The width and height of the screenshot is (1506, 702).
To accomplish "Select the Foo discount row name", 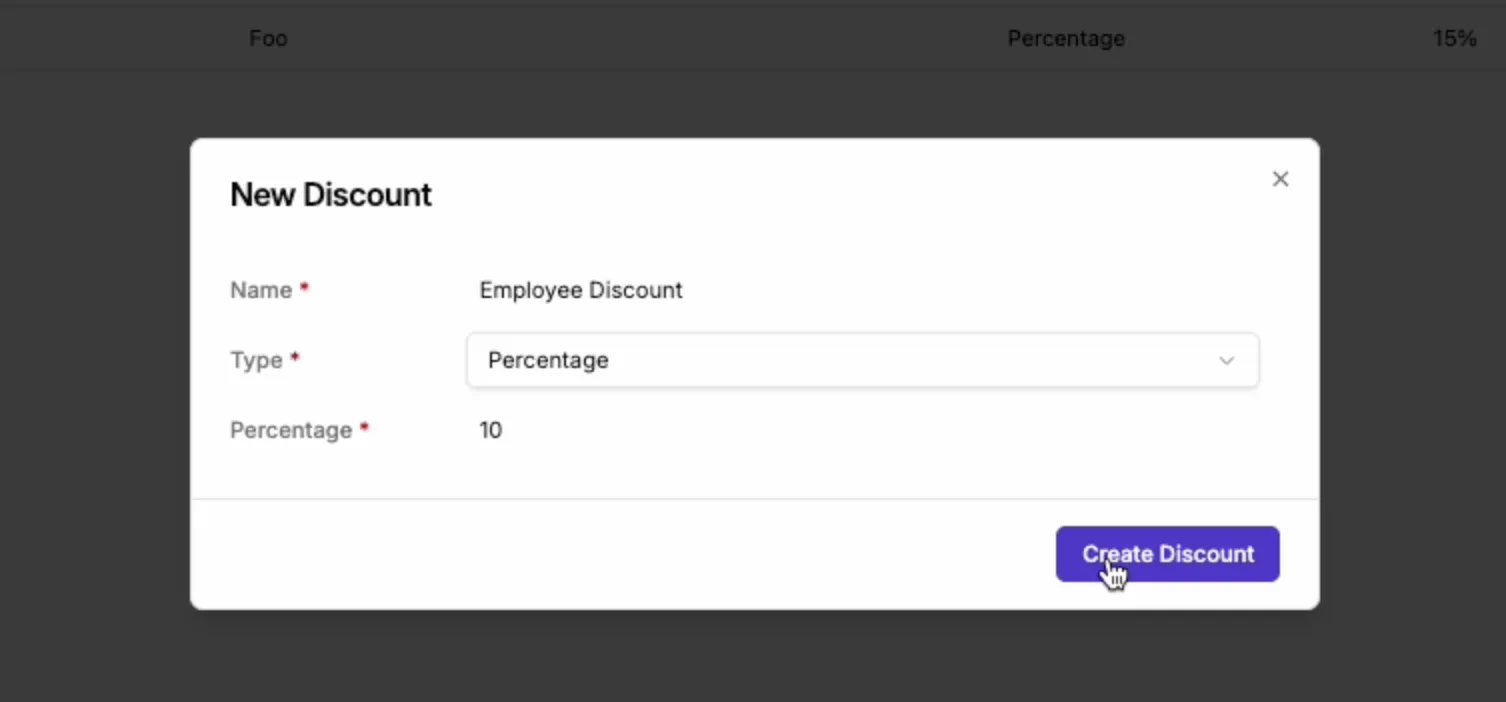I will (x=268, y=38).
